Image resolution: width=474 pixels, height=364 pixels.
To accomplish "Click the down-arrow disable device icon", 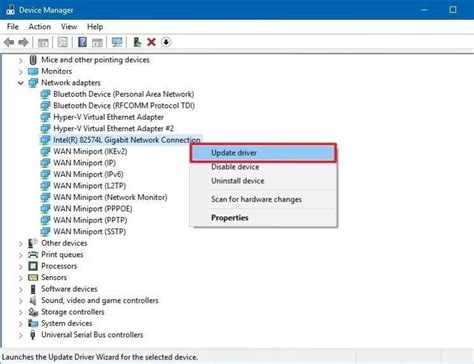I will coord(166,42).
